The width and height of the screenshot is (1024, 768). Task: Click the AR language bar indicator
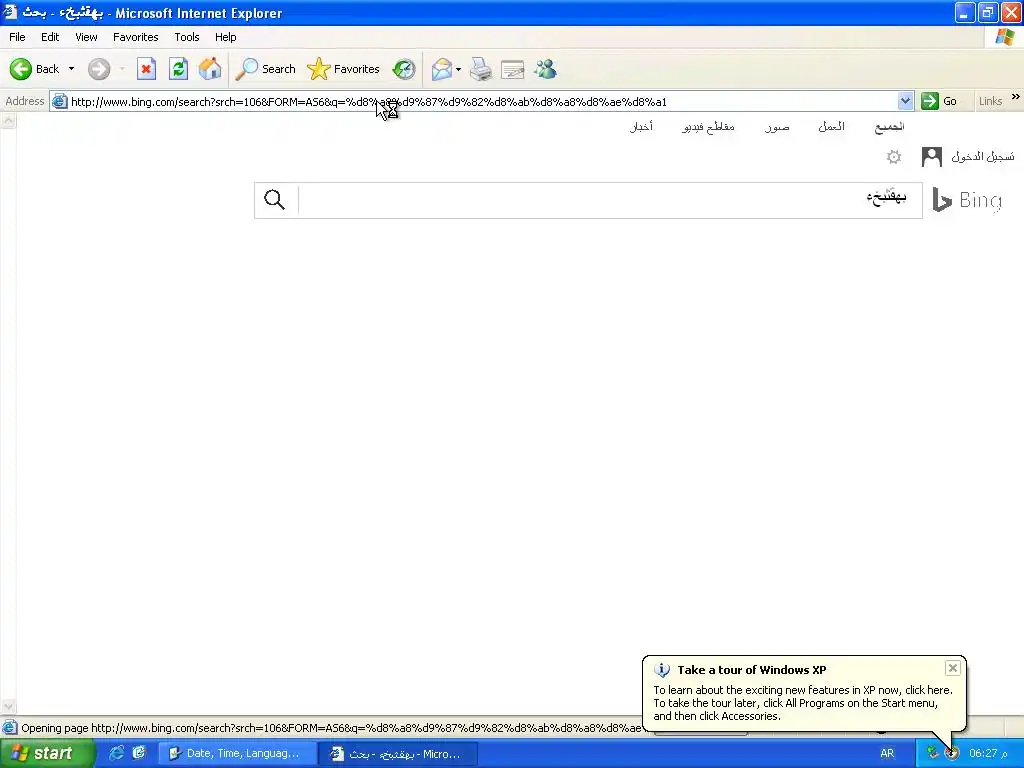click(887, 754)
